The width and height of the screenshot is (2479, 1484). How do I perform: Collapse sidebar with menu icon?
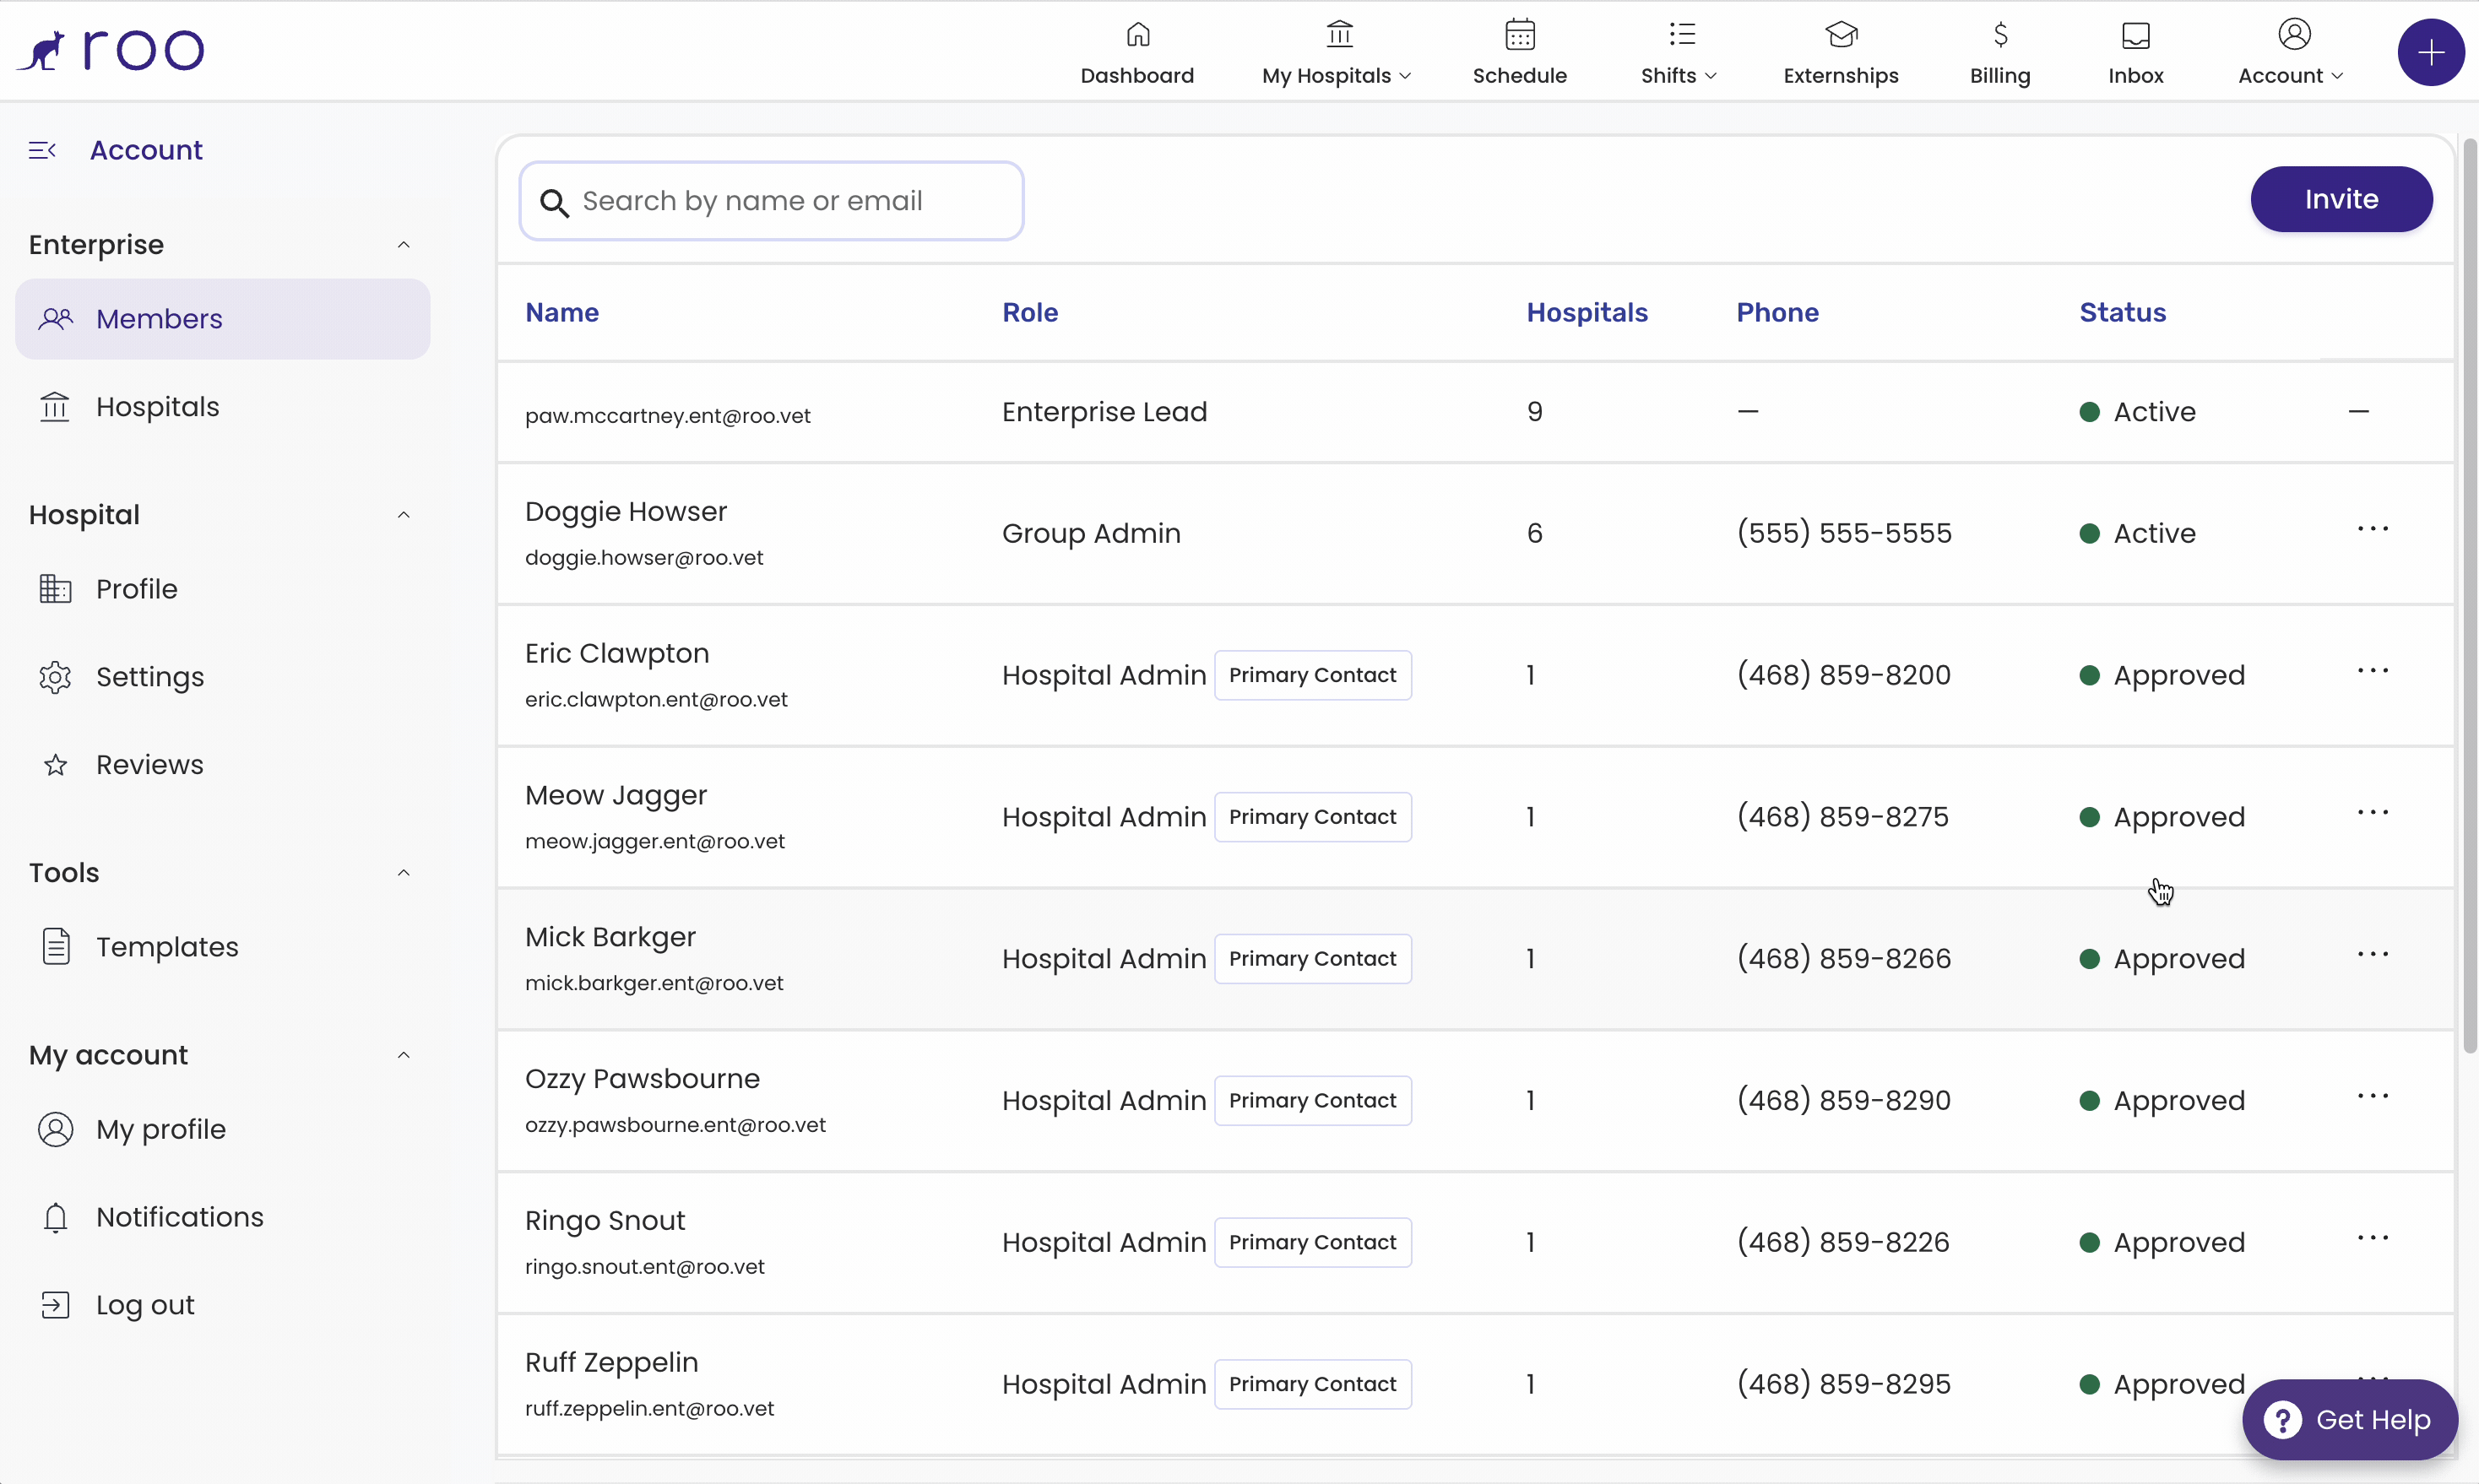click(x=42, y=150)
